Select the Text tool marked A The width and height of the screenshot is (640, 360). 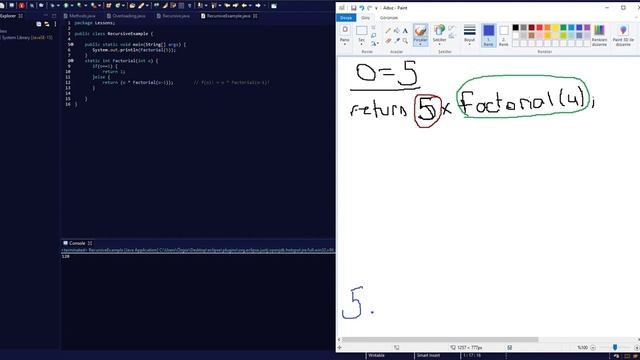[x=405, y=31]
